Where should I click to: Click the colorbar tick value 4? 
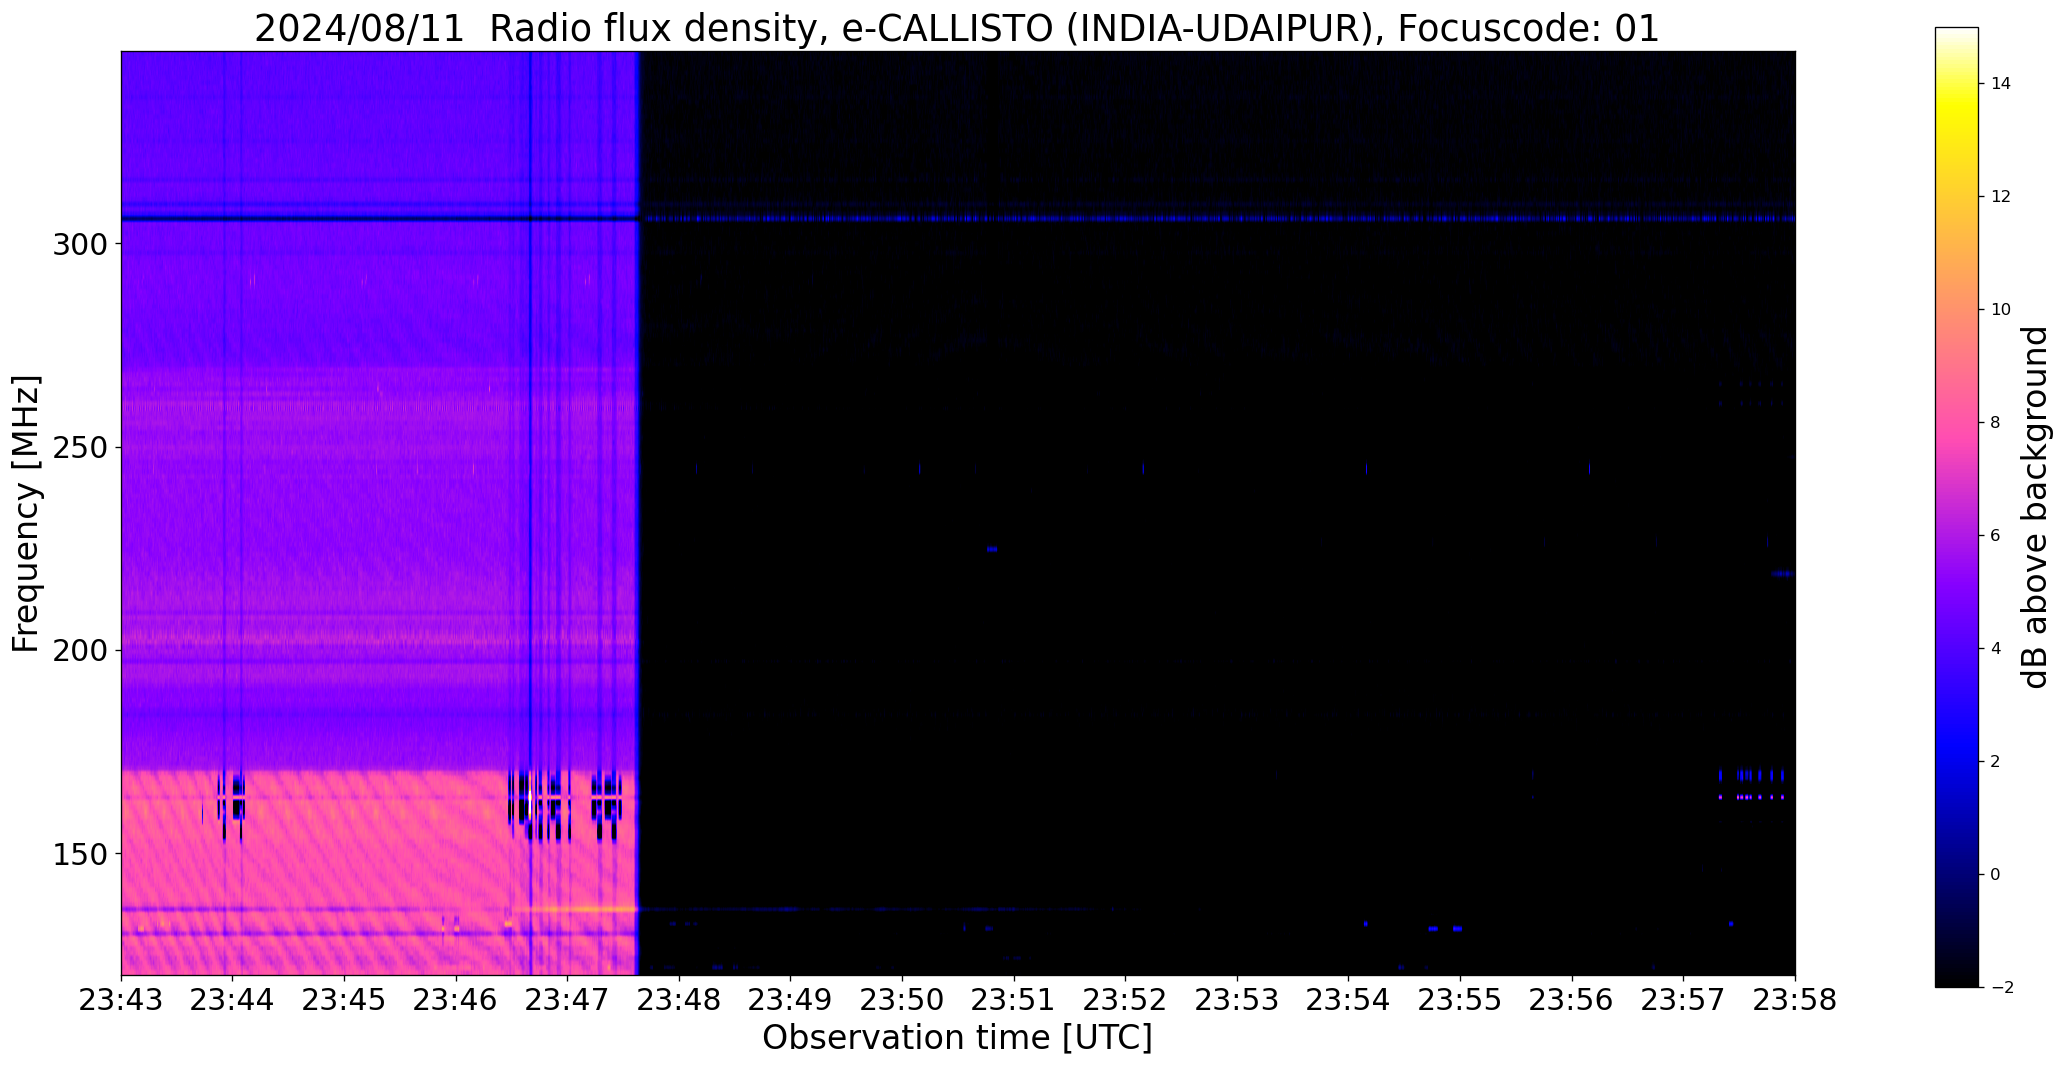(x=1996, y=648)
